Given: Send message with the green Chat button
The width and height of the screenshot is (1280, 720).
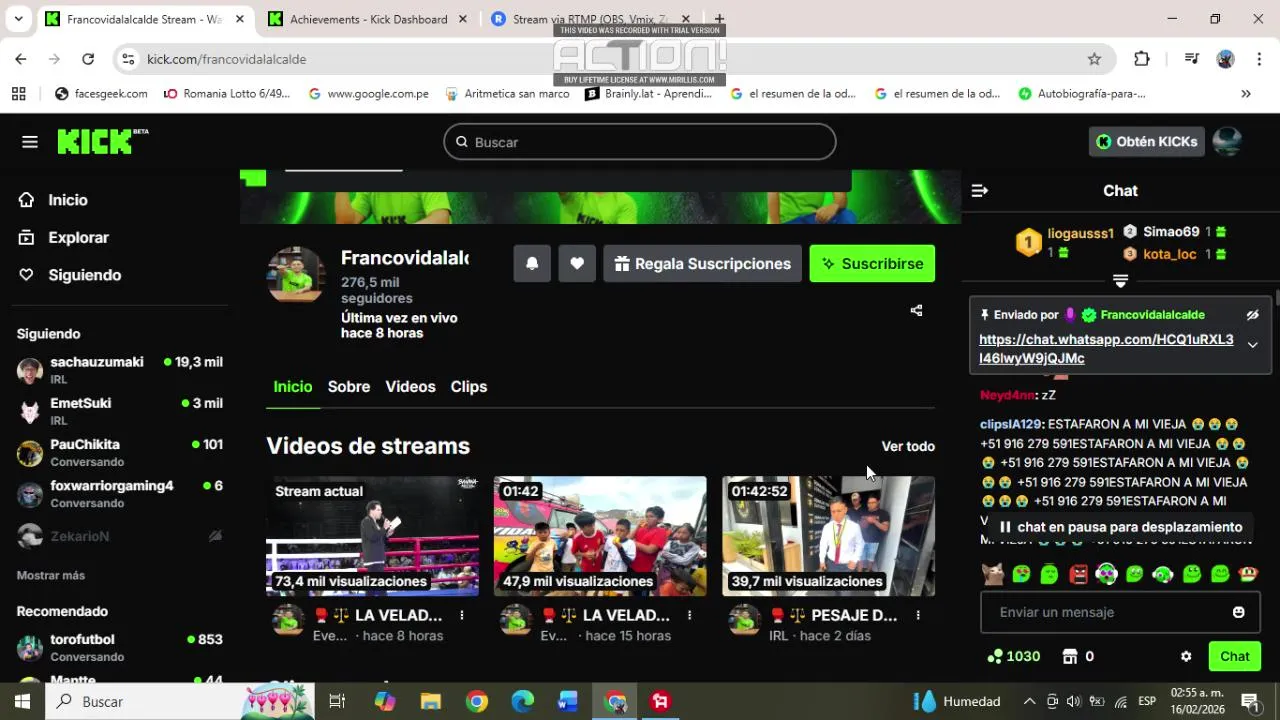Looking at the screenshot, I should 1234,656.
